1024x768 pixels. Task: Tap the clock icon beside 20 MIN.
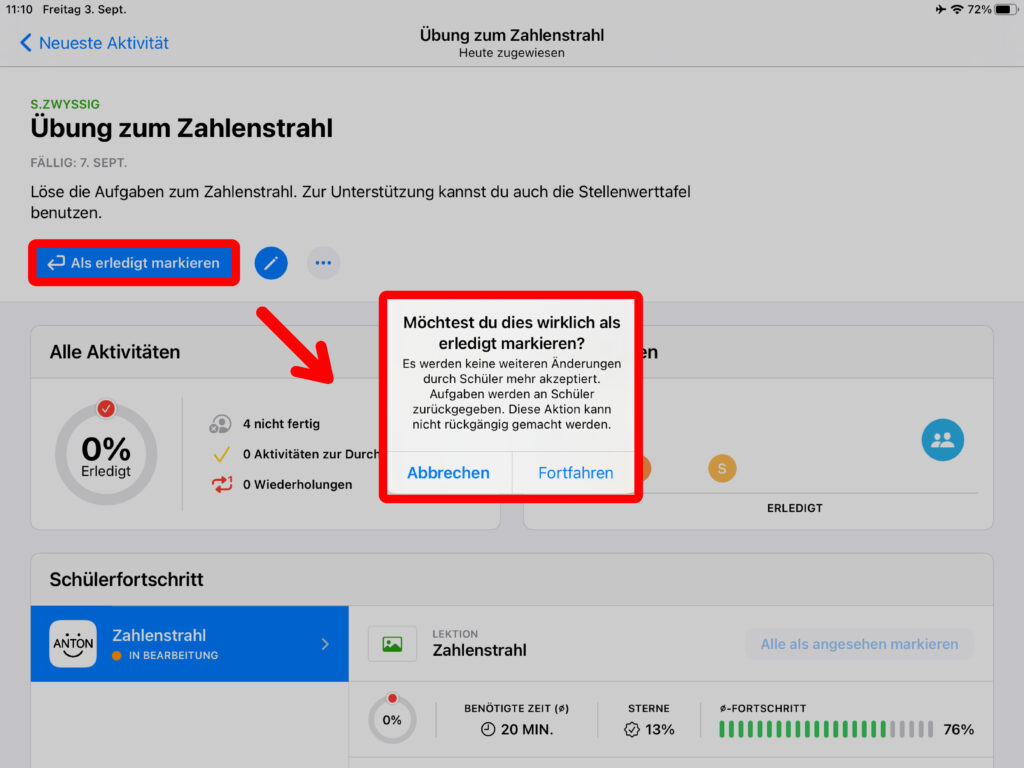click(x=488, y=729)
